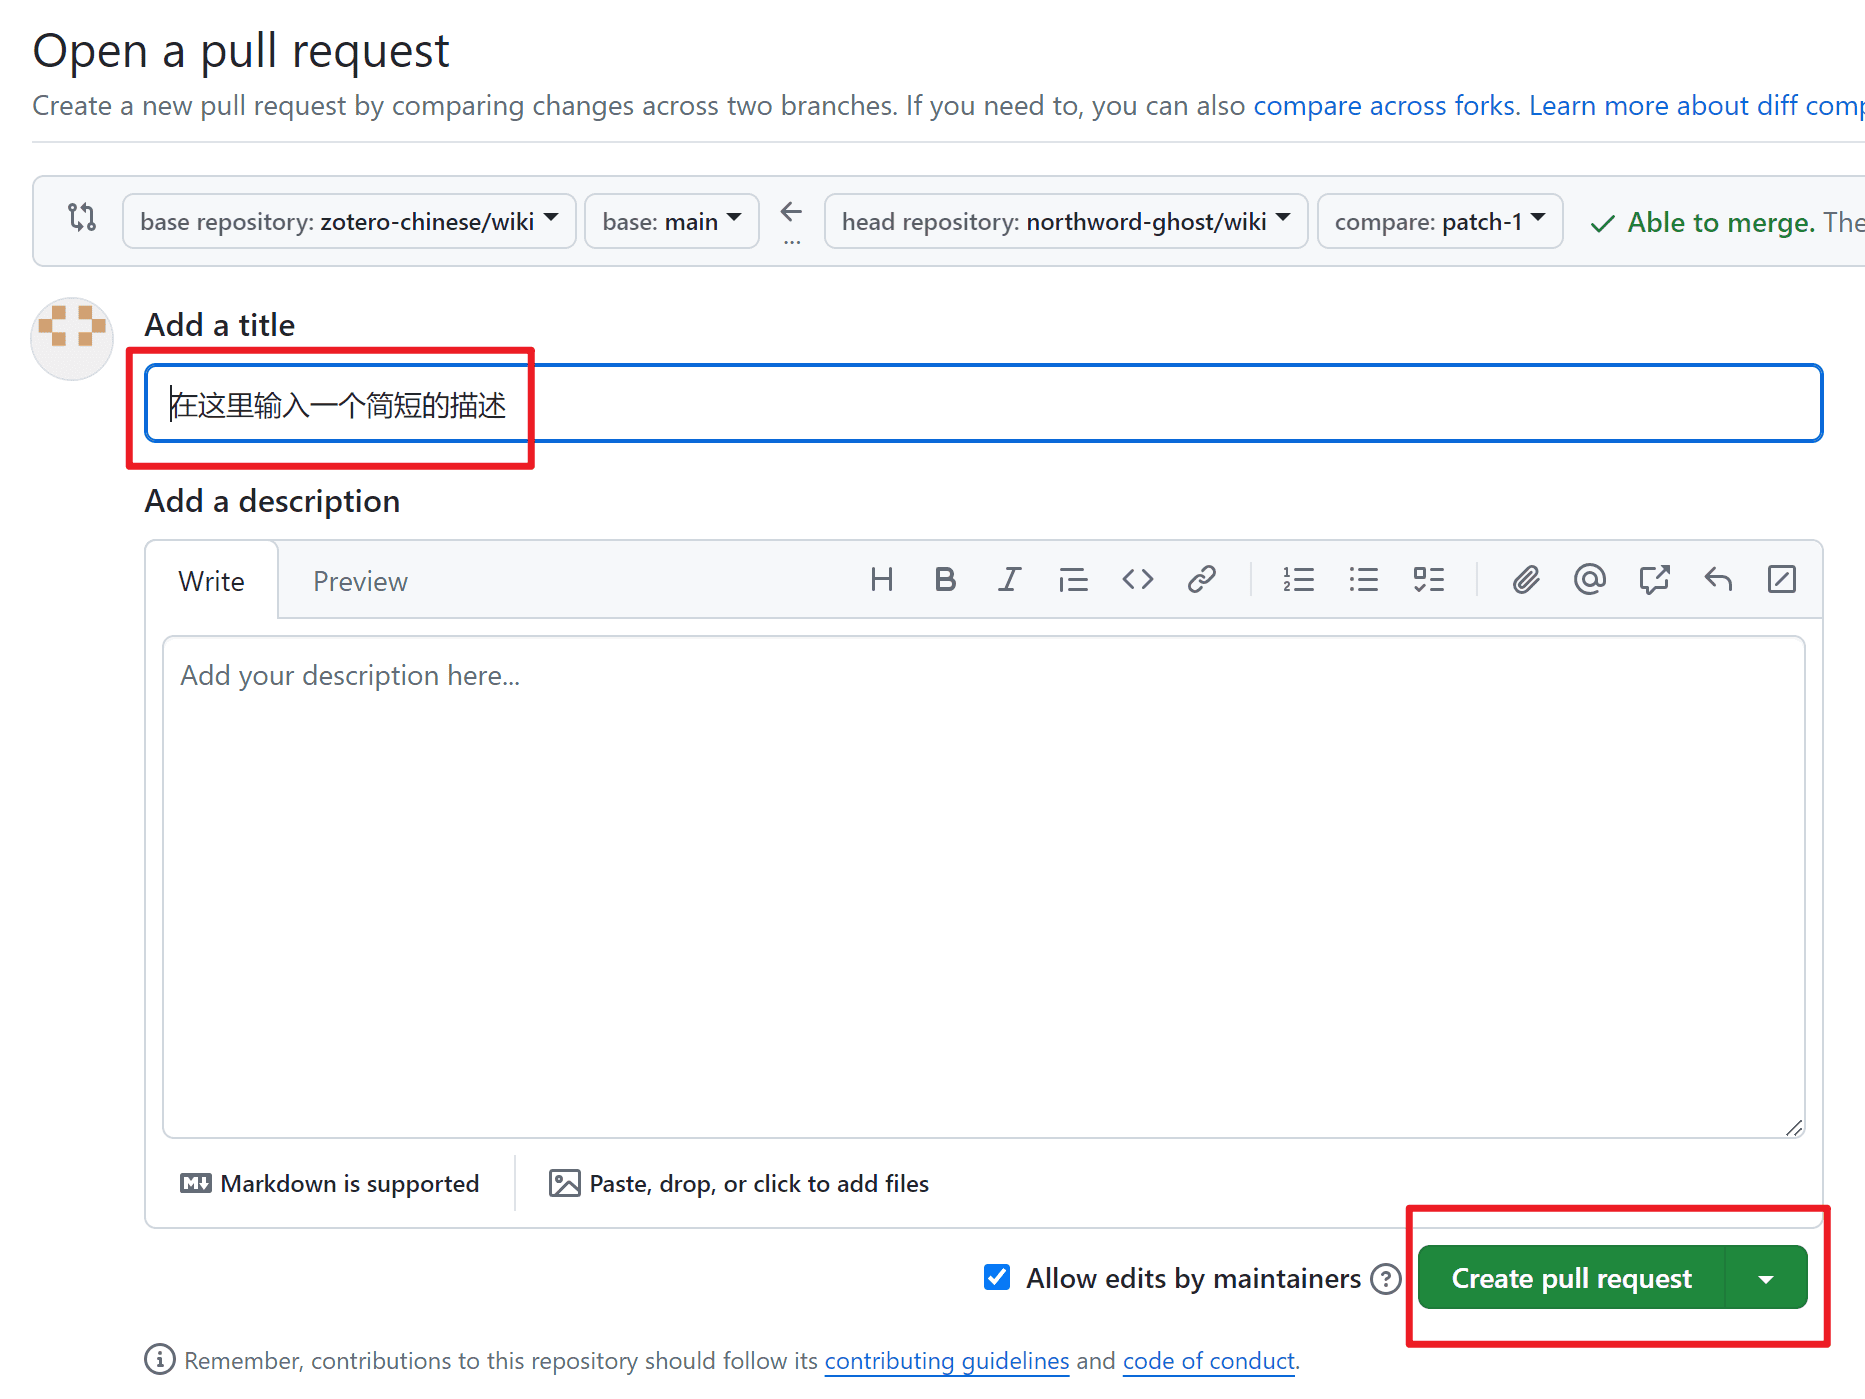Open the base repository dropdown

coord(348,221)
